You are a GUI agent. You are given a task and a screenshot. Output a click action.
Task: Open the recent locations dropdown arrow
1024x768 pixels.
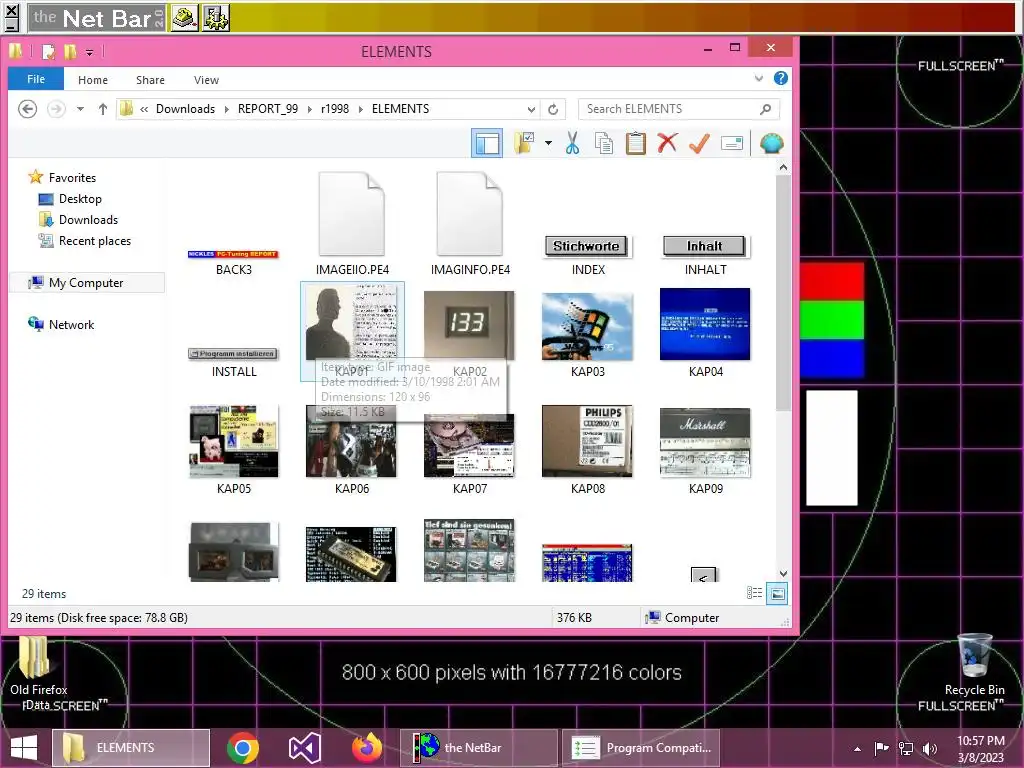pos(80,109)
